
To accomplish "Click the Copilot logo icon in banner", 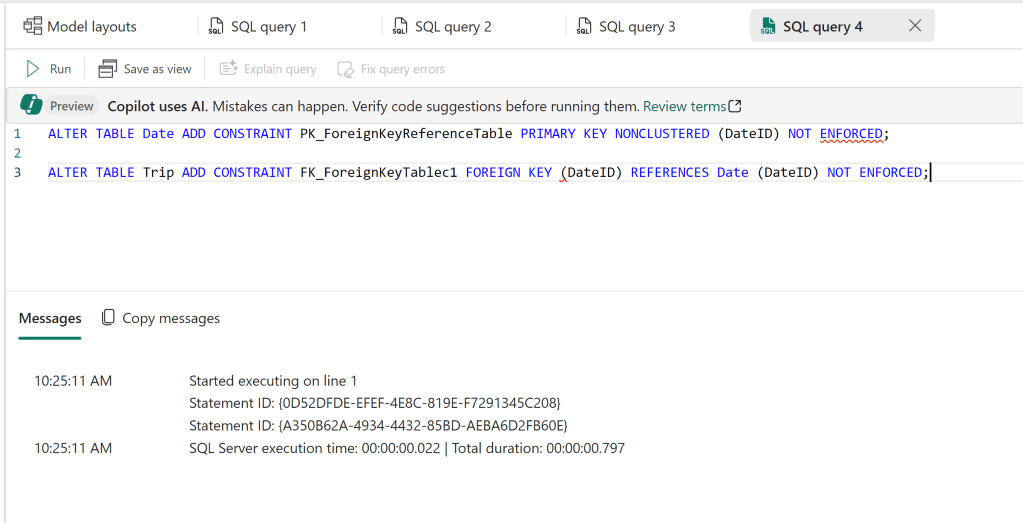I will click(31, 106).
